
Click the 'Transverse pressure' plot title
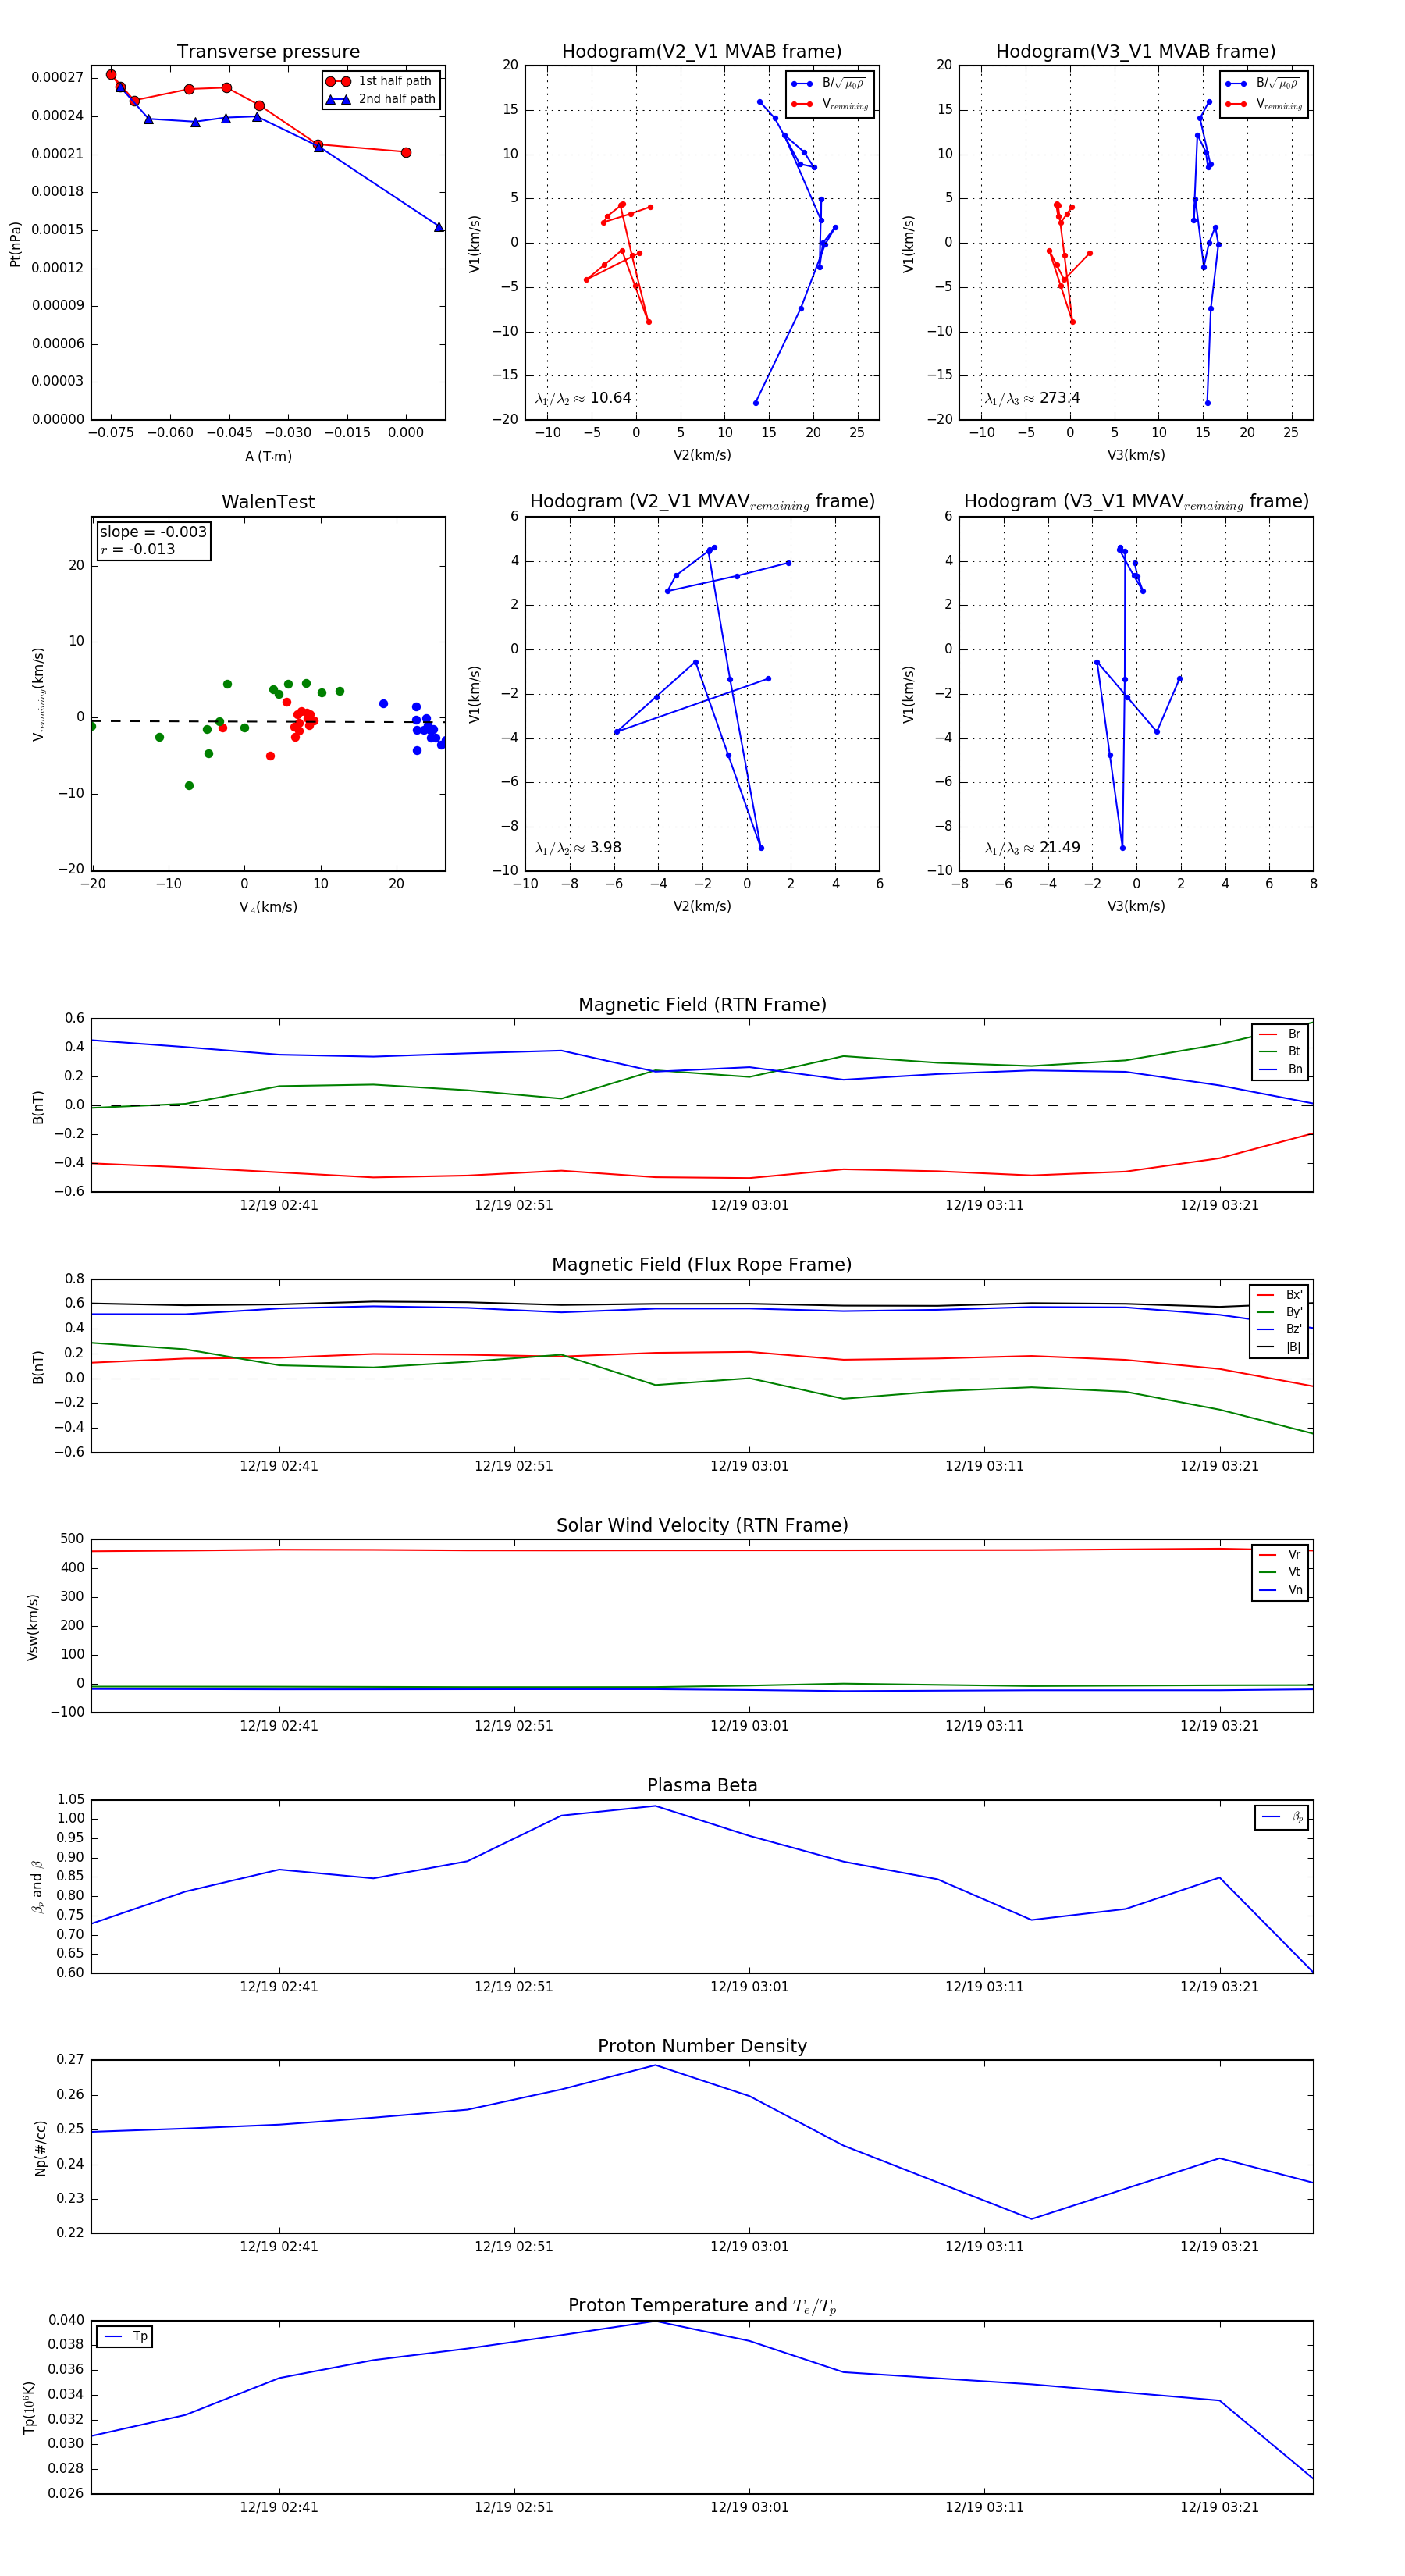(268, 52)
